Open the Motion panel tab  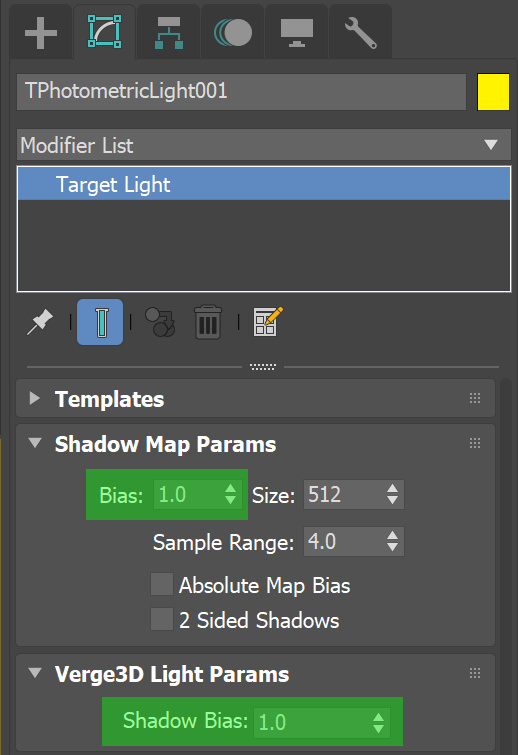tap(233, 33)
